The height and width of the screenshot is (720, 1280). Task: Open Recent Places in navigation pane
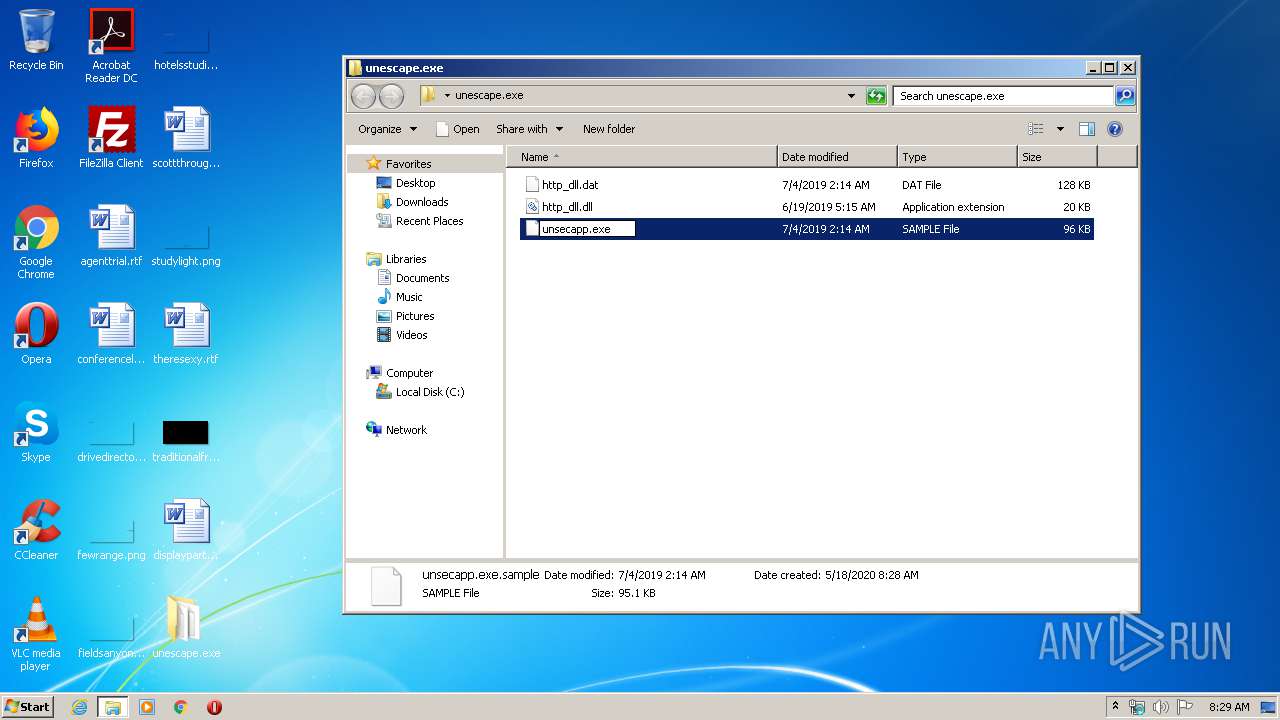[429, 221]
